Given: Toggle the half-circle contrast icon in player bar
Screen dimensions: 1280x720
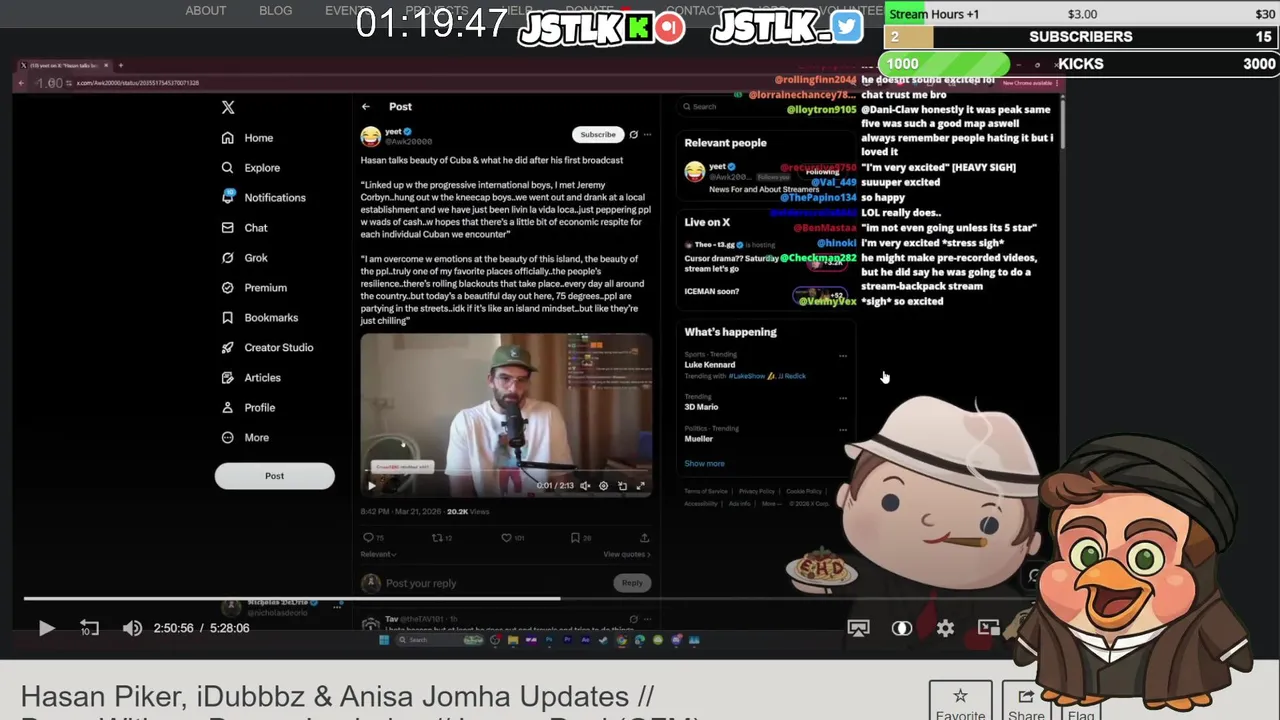Looking at the screenshot, I should click(901, 628).
